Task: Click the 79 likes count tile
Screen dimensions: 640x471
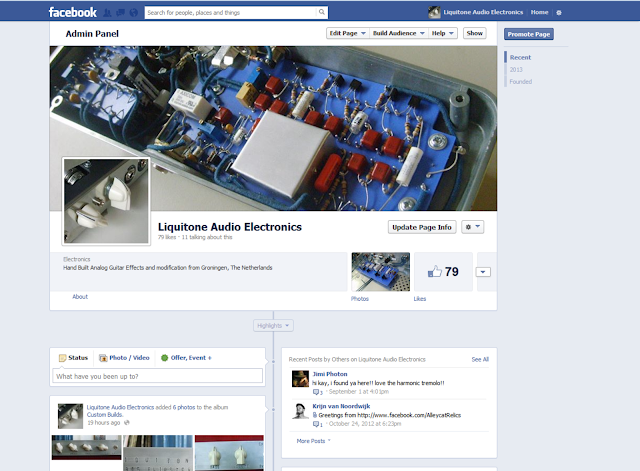Action: point(443,272)
